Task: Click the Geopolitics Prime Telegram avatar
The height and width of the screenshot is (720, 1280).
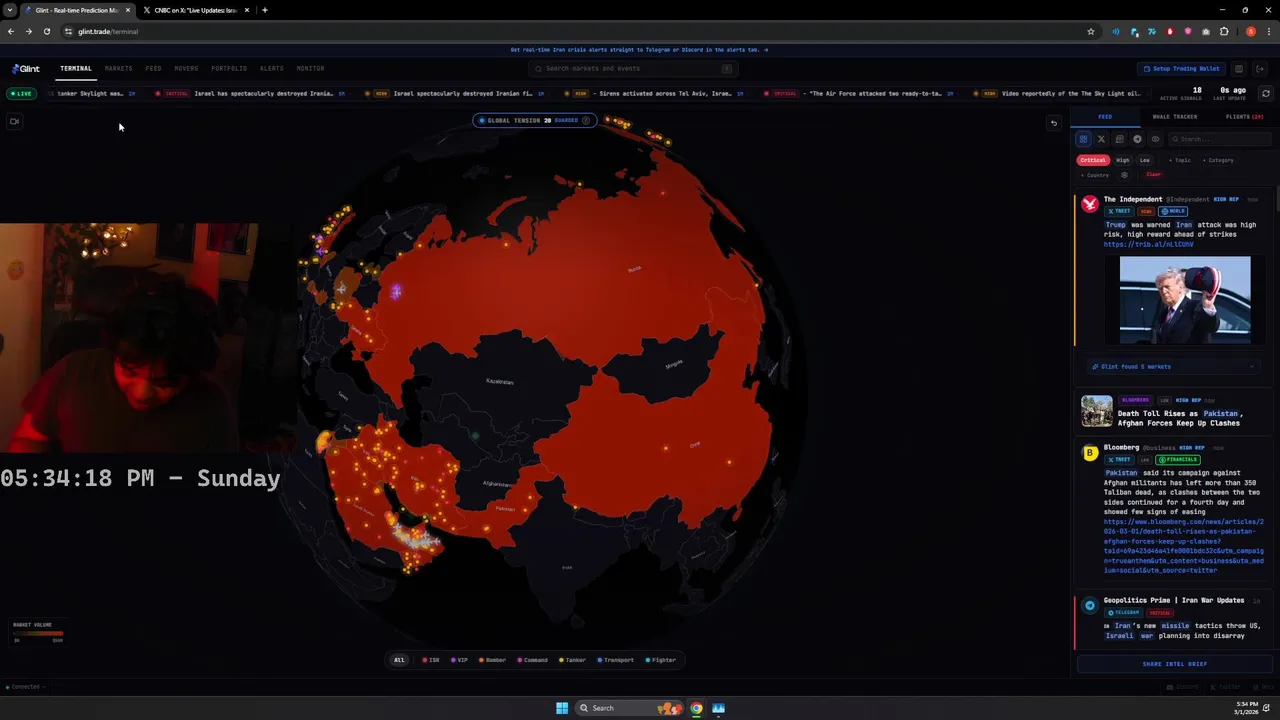Action: click(x=1090, y=605)
